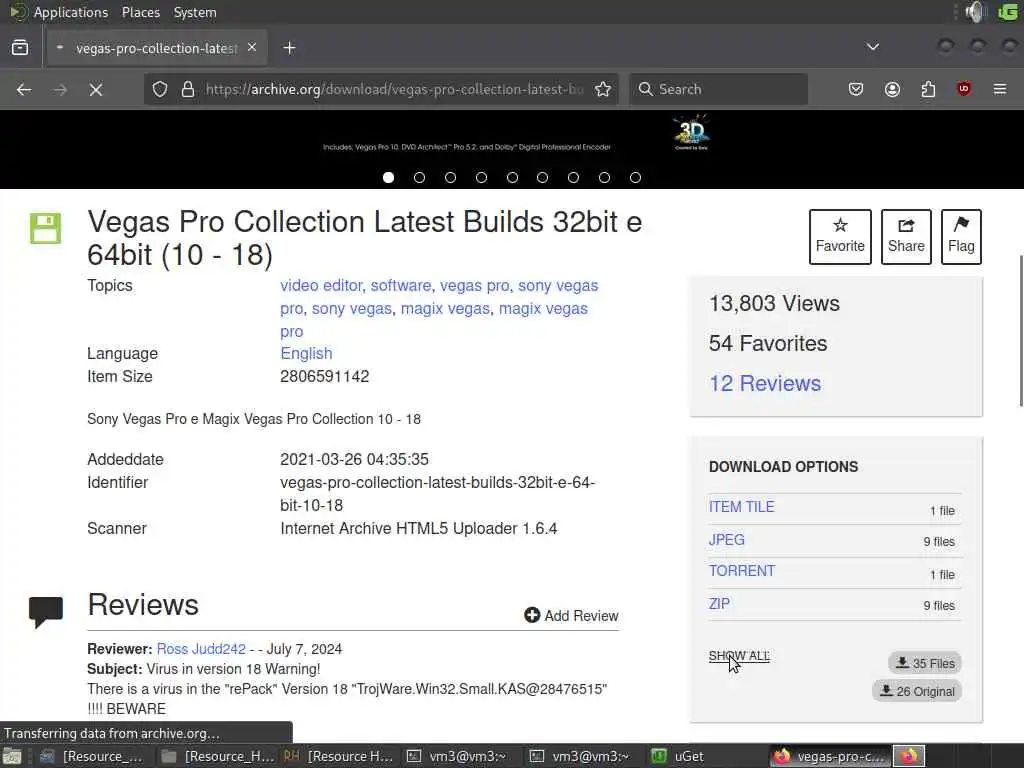Switch to uGet taskbar window
This screenshot has height=768, width=1024.
(678, 756)
